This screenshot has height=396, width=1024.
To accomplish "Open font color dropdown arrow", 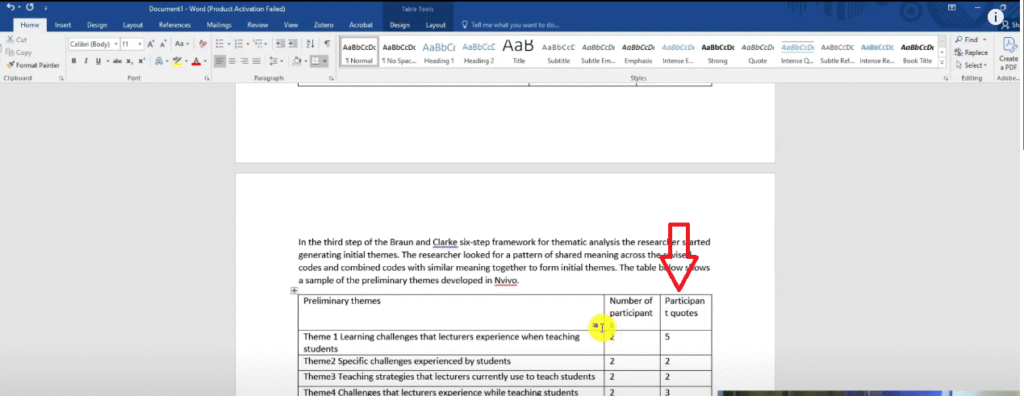I will [205, 61].
